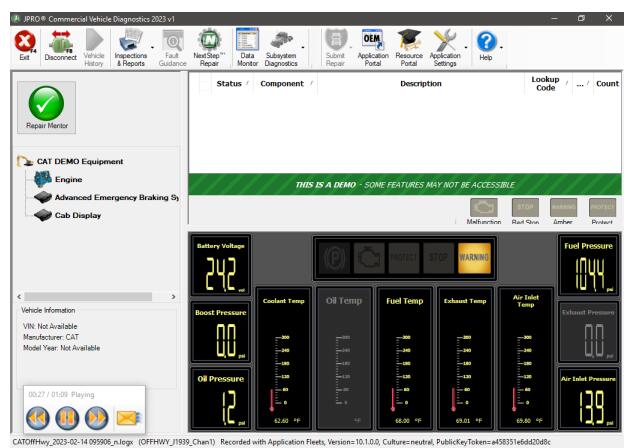Click the dashboard STOP indicator
634x448 pixels.
click(439, 258)
